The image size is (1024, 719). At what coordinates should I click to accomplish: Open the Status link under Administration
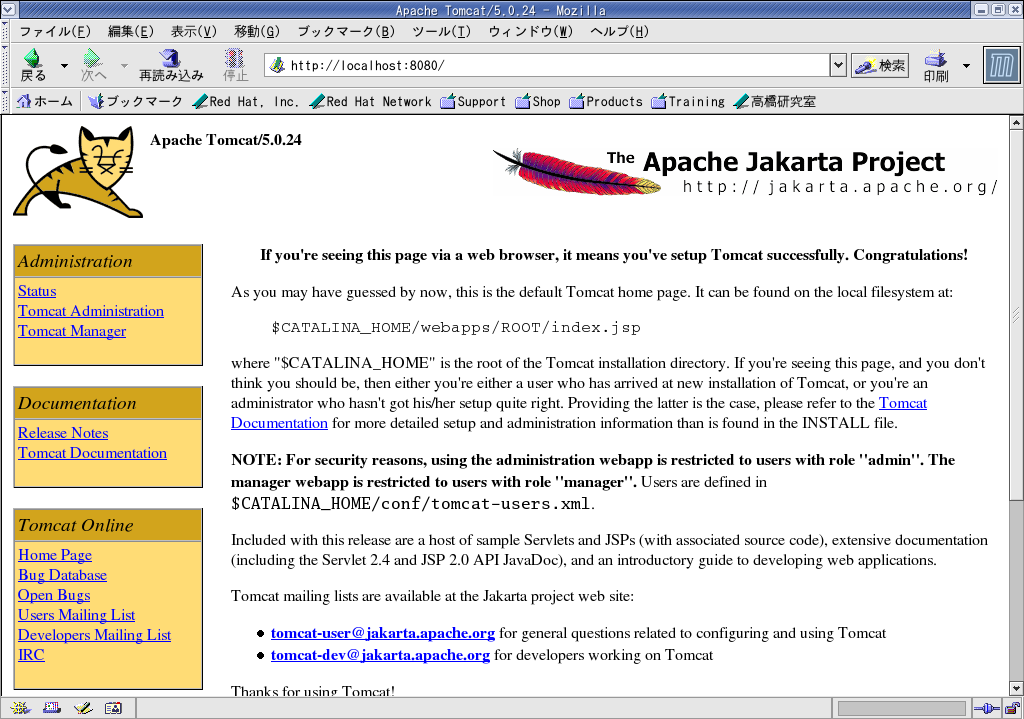coord(37,291)
